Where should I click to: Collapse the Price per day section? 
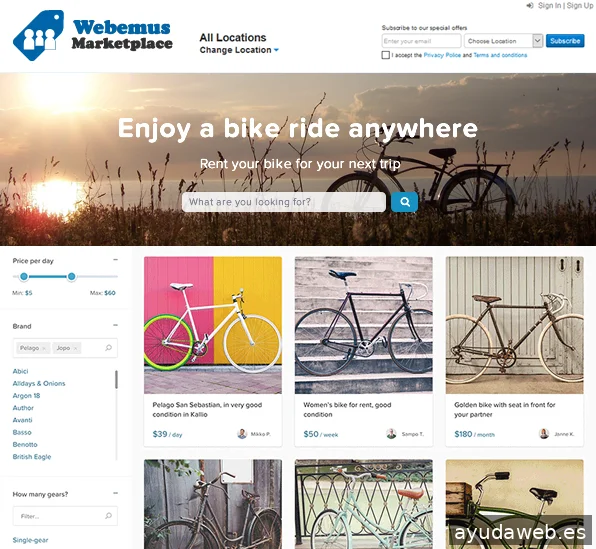[116, 260]
